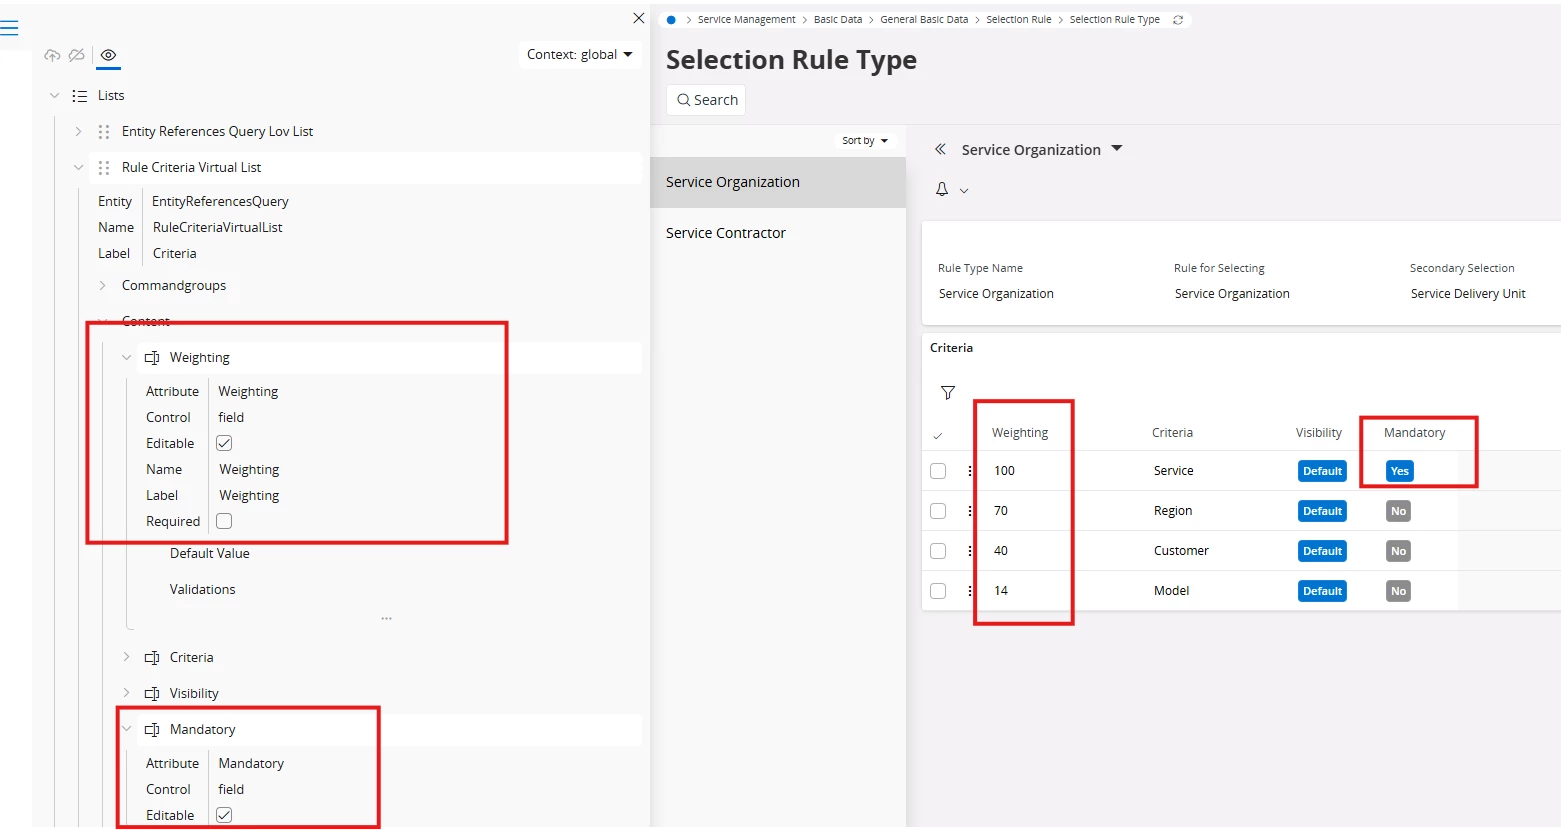This screenshot has width=1561, height=830.
Task: Toggle the Weighting Editable checkbox
Action: pyautogui.click(x=224, y=443)
